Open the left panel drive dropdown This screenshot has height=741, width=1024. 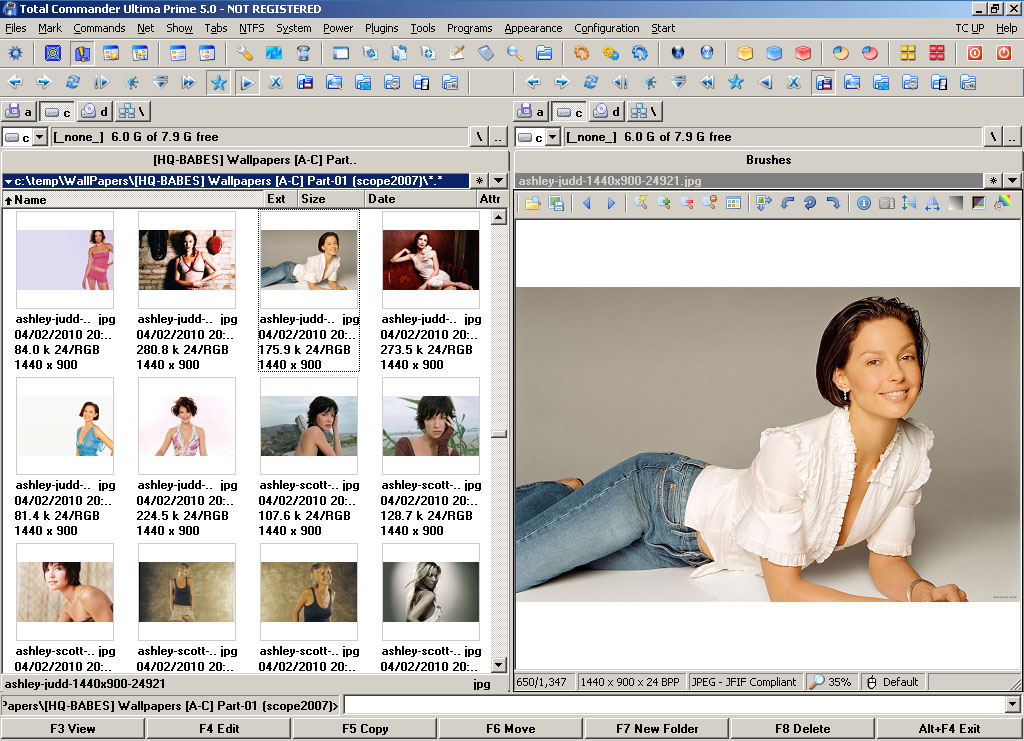click(40, 137)
